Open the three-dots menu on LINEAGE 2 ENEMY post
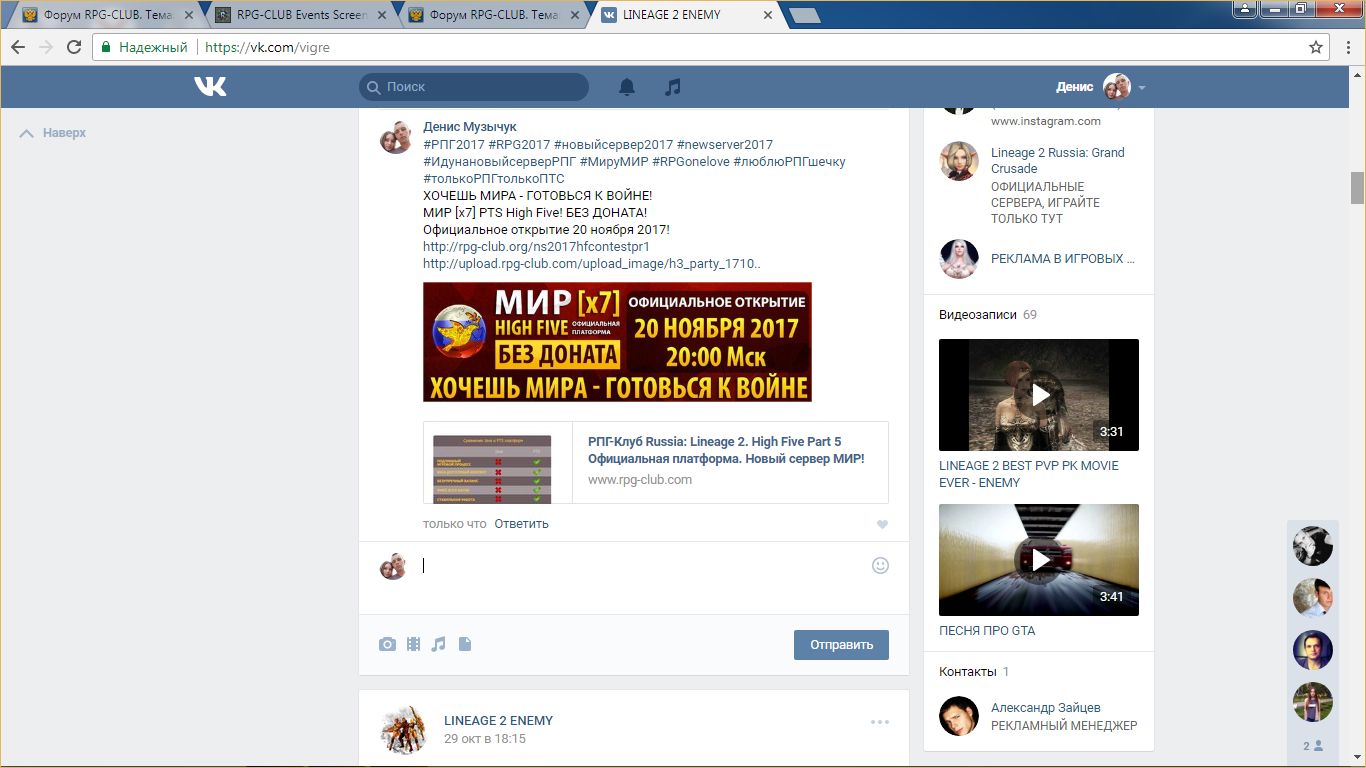 click(x=879, y=722)
